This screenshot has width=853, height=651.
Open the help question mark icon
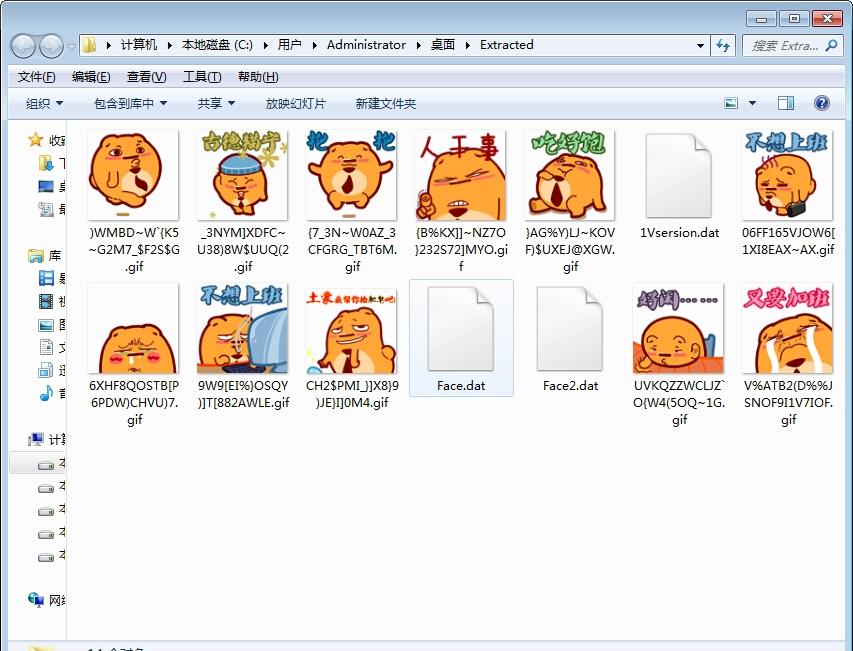coord(822,103)
